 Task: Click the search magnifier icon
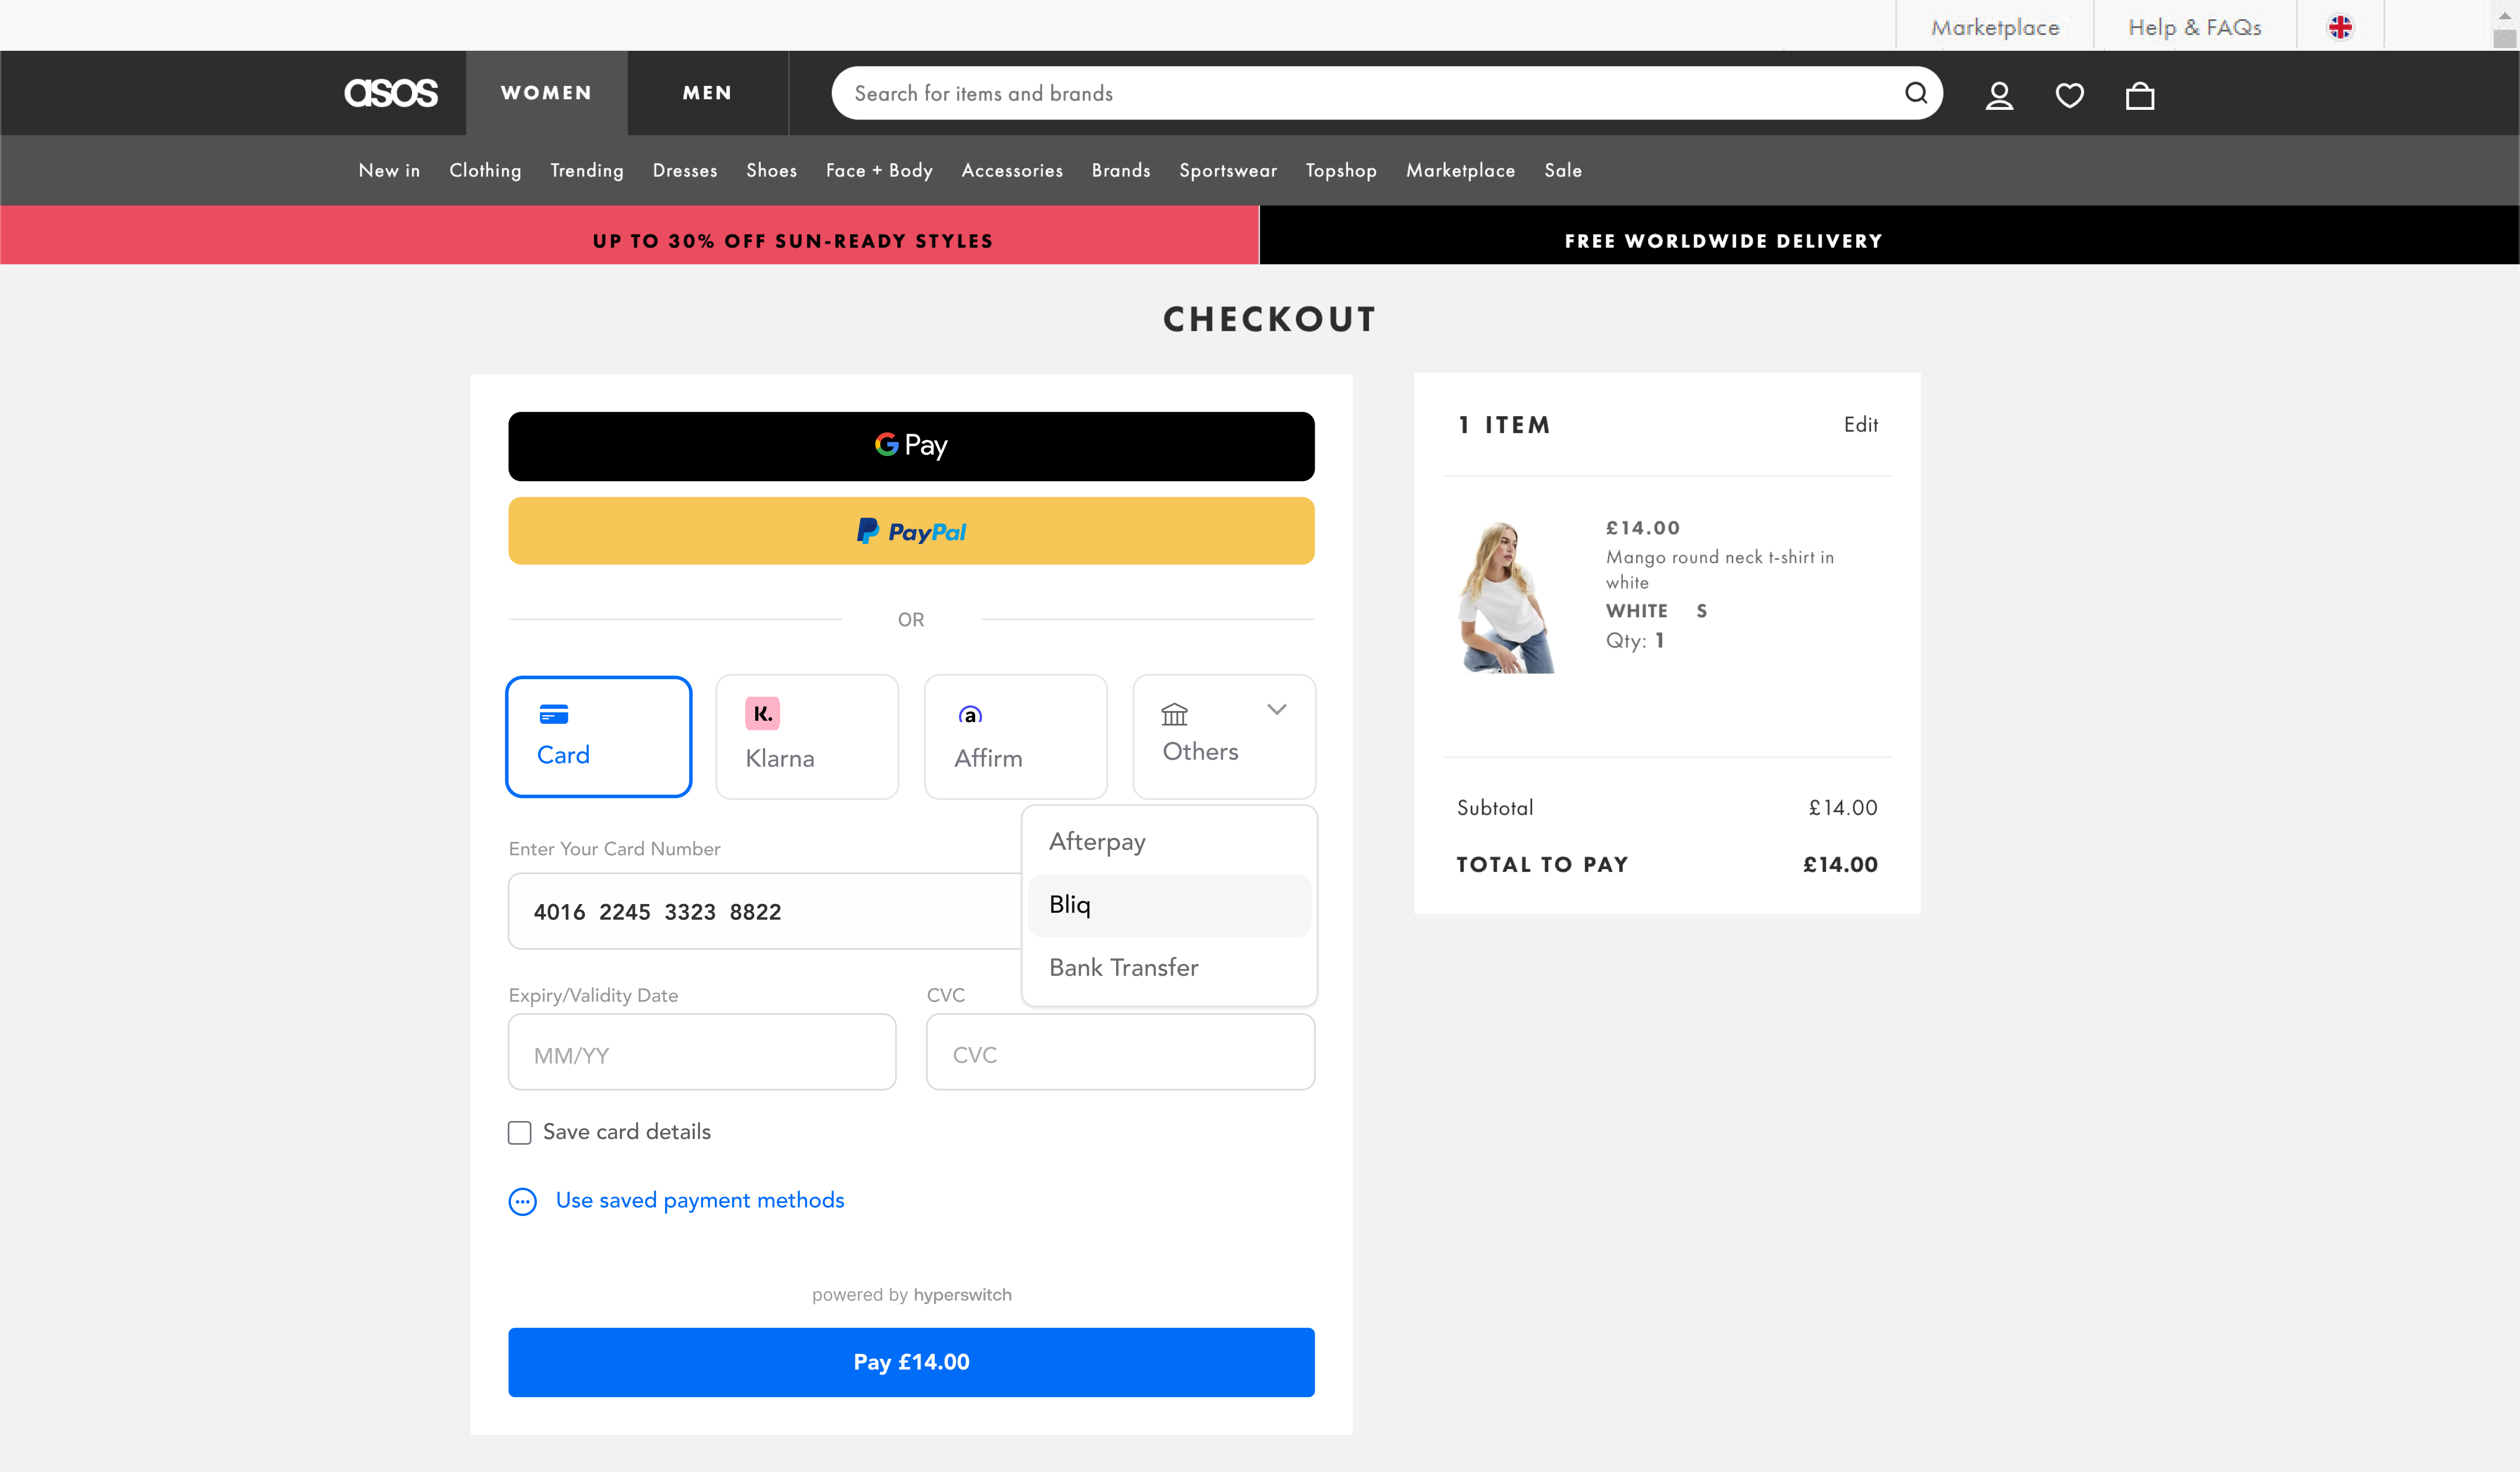pyautogui.click(x=1915, y=93)
